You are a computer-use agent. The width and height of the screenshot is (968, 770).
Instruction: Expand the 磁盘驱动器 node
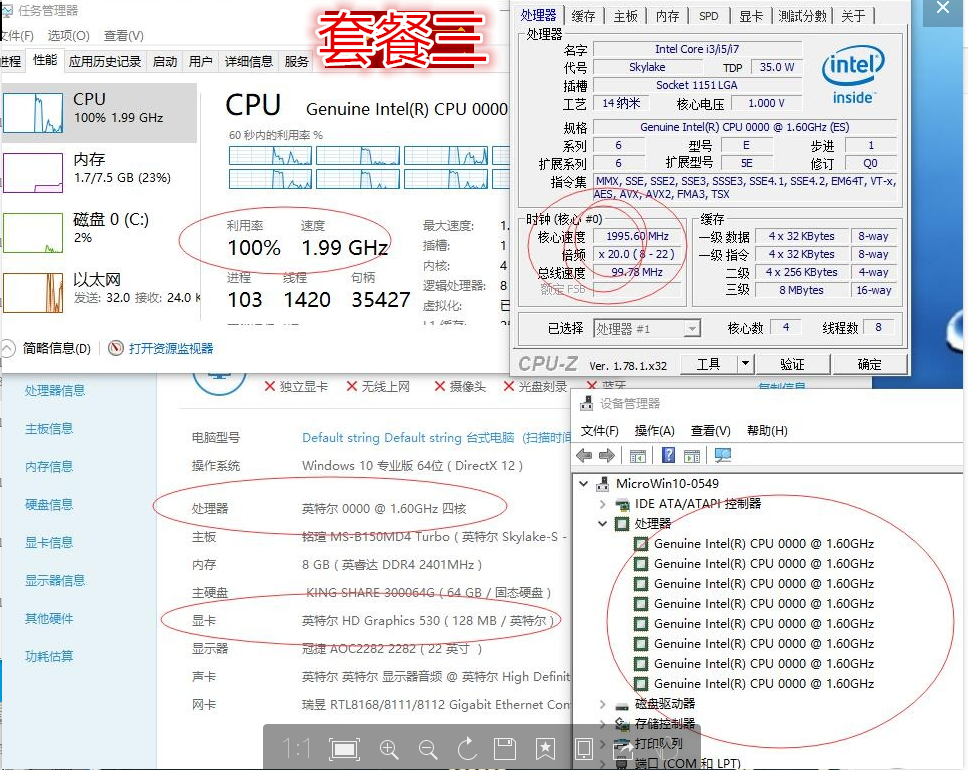click(603, 704)
